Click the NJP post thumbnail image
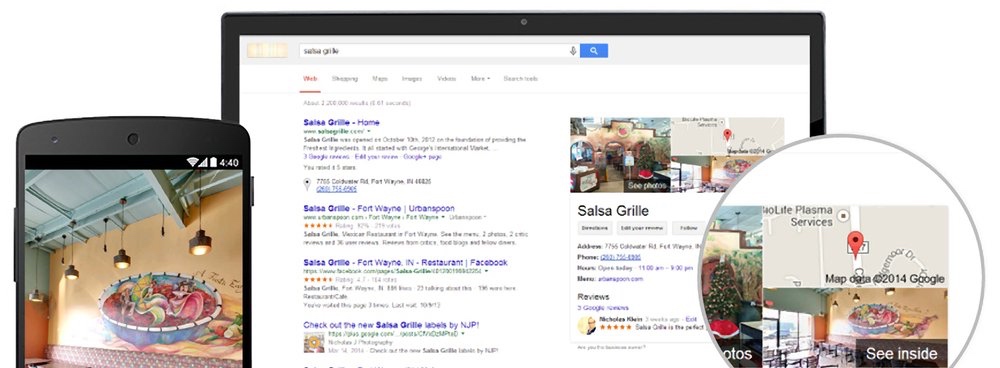This screenshot has height=368, width=1000. coord(314,342)
